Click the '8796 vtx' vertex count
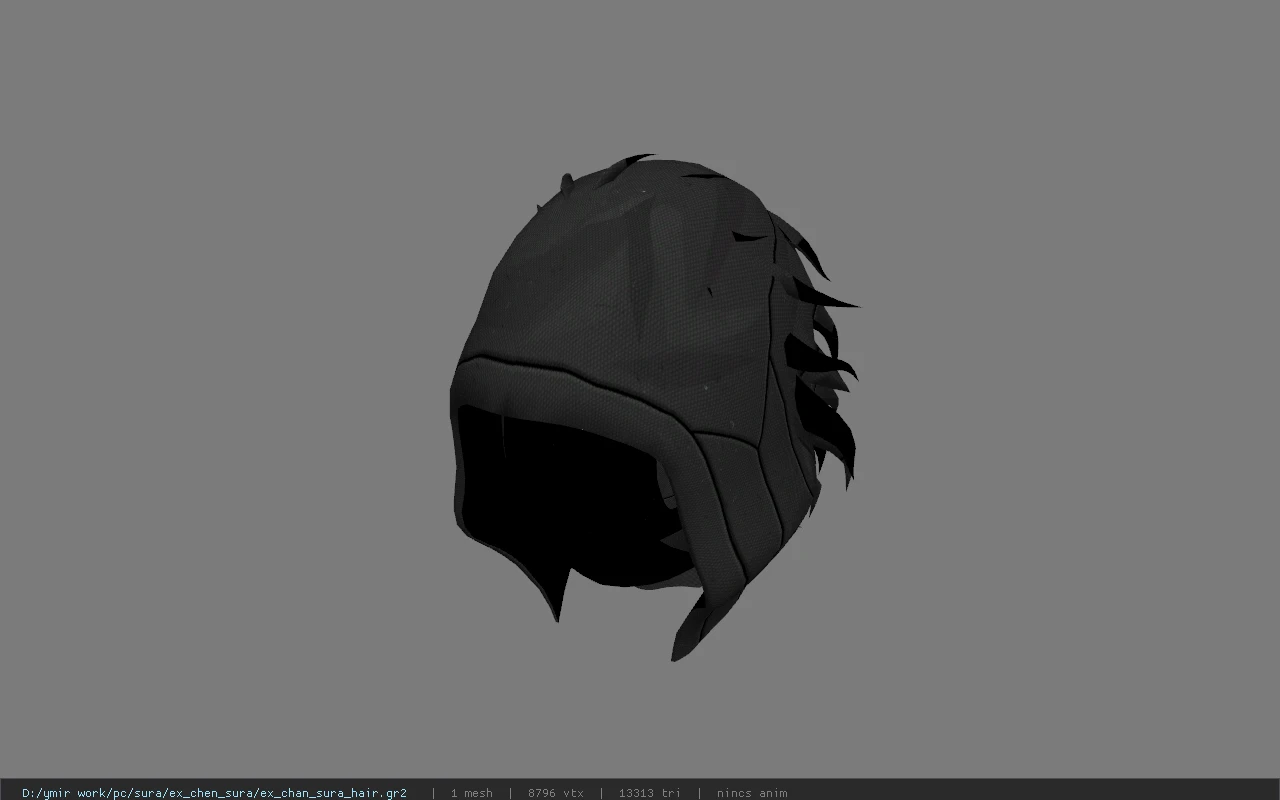 click(555, 793)
